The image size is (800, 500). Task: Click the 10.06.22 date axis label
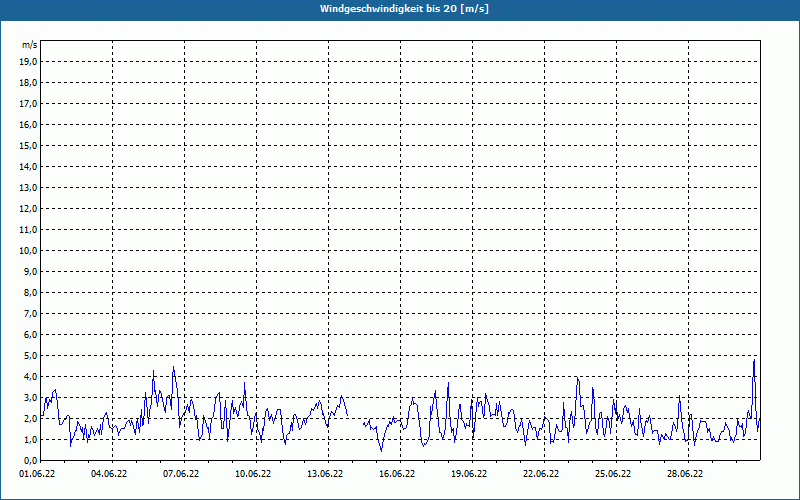pos(253,474)
